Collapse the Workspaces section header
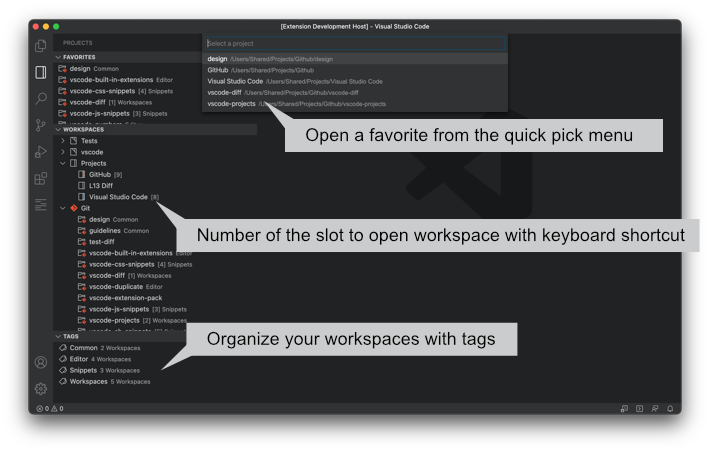Viewport: 710px width, 453px height. (58, 130)
